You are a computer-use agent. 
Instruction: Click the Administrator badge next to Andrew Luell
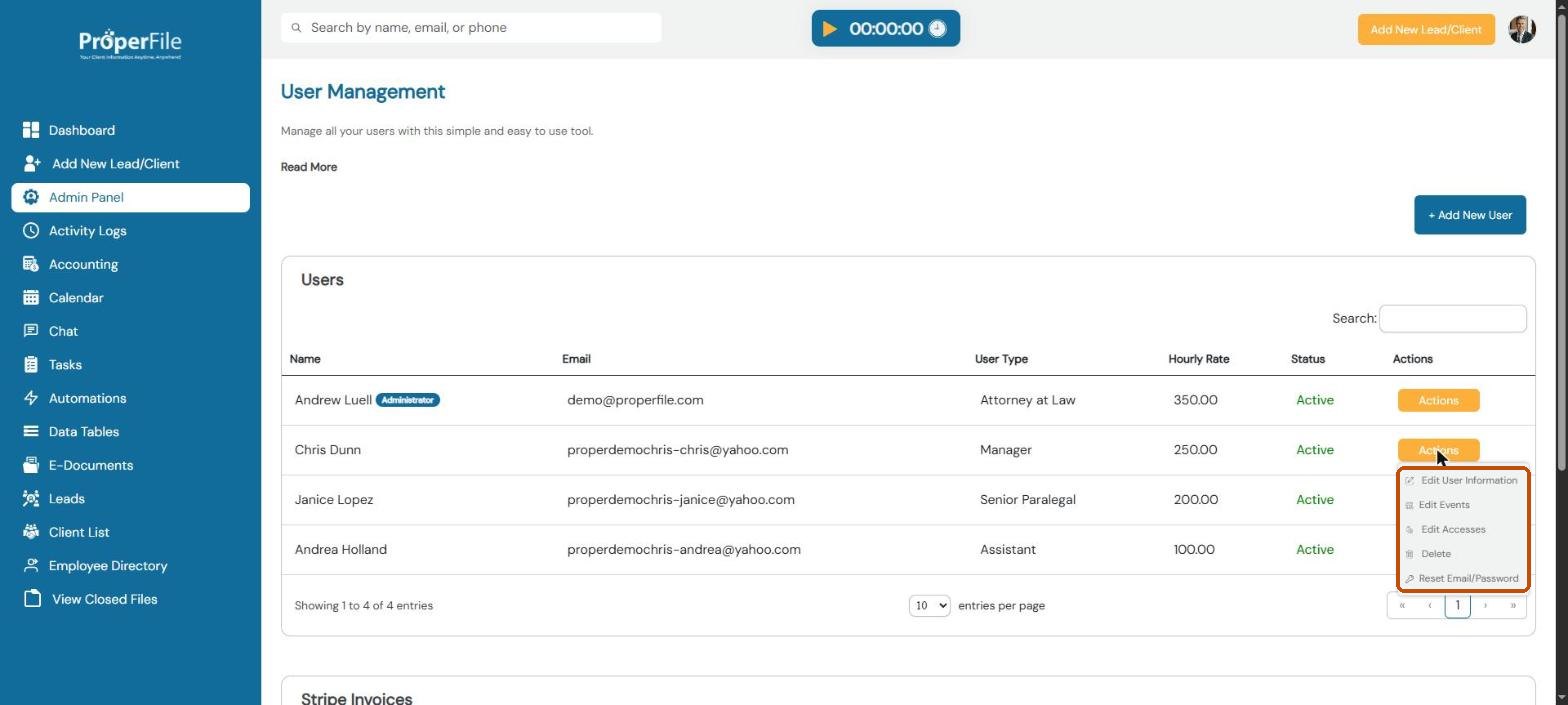click(408, 400)
